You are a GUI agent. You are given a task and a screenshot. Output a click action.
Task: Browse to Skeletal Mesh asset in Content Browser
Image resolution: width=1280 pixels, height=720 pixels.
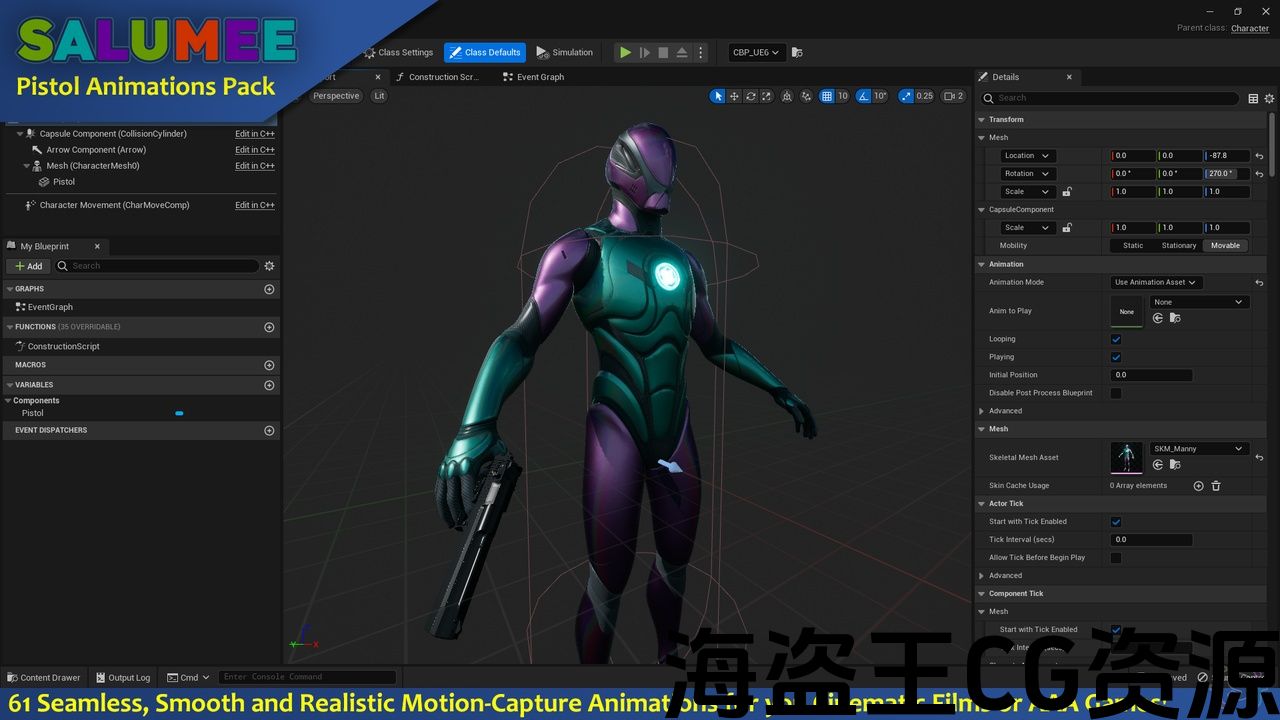[x=1175, y=464]
